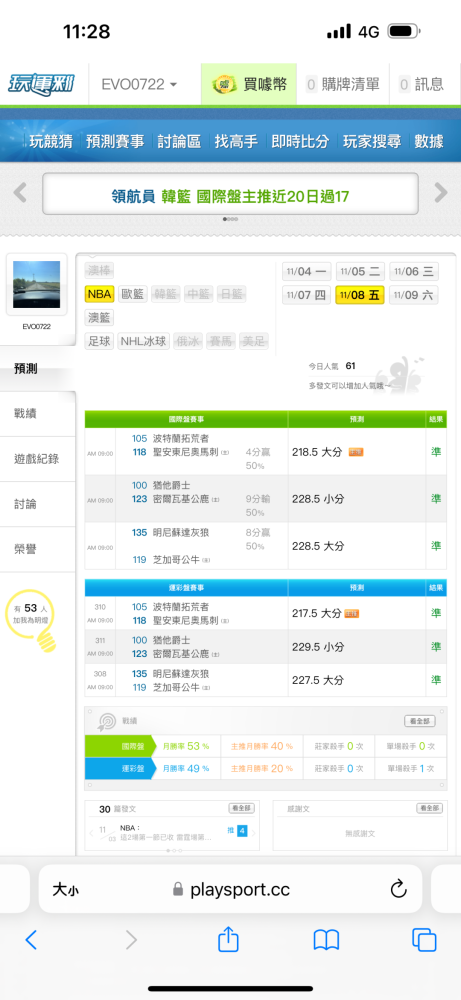Show previous banner with the left arrow
461x1000 pixels.
(20, 193)
